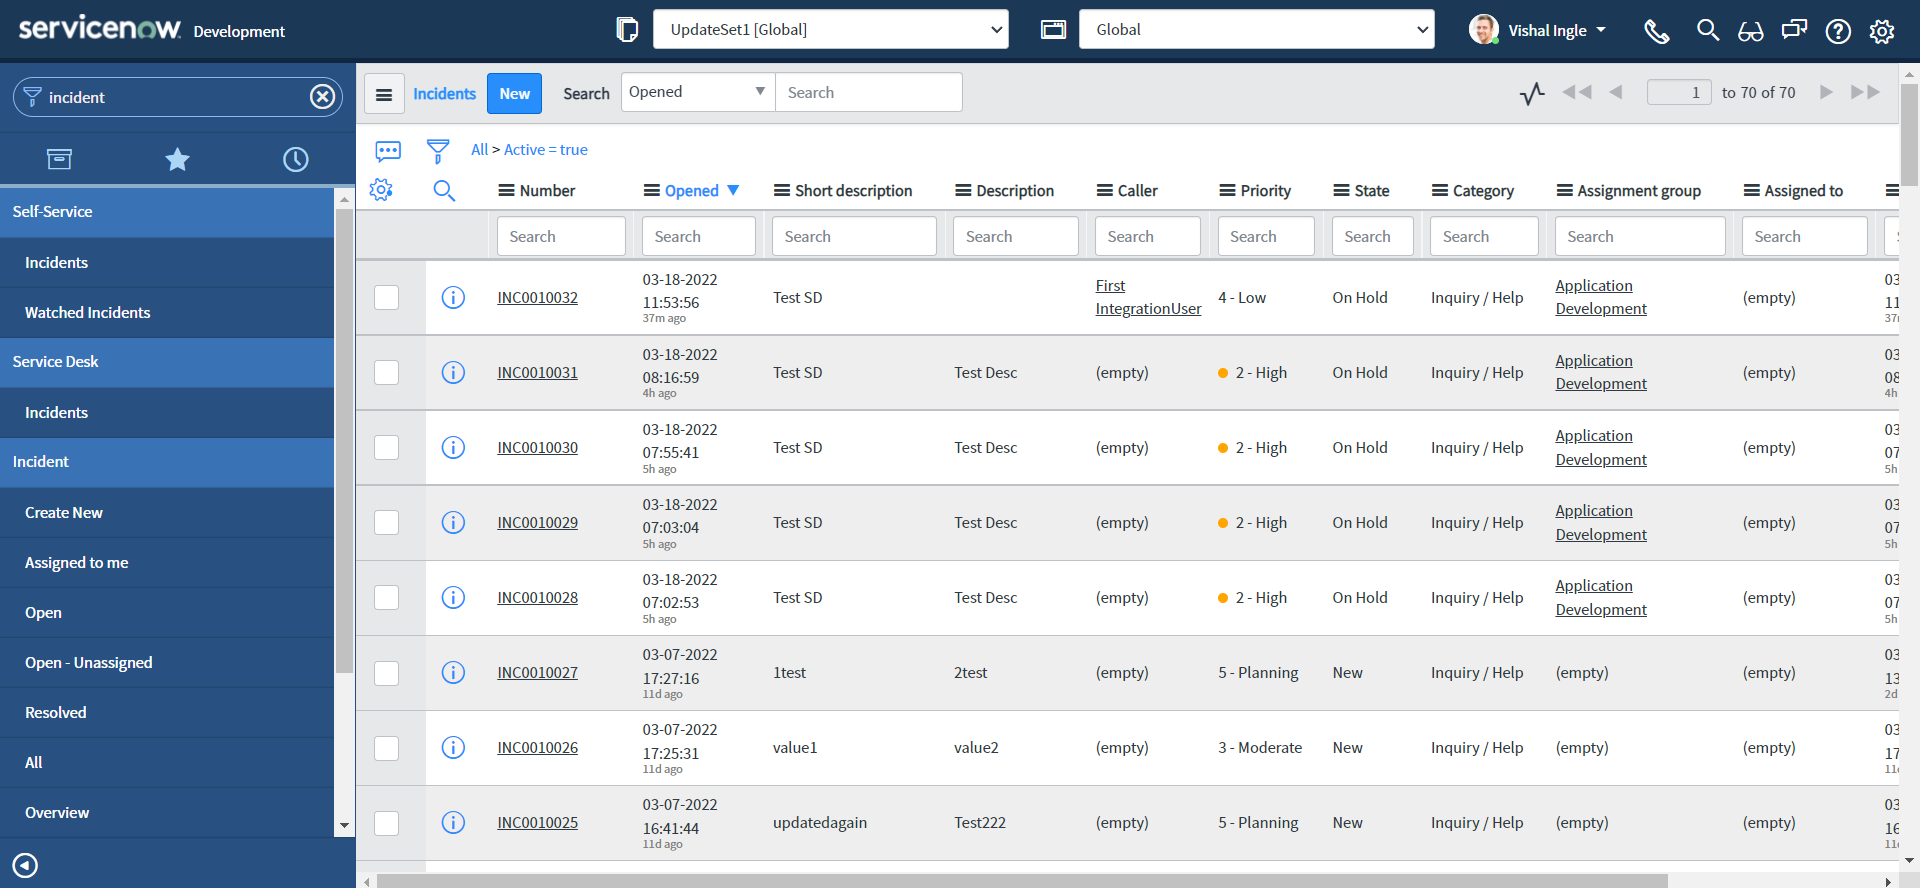
Task: Show history clock tab in navigator
Action: (x=296, y=159)
